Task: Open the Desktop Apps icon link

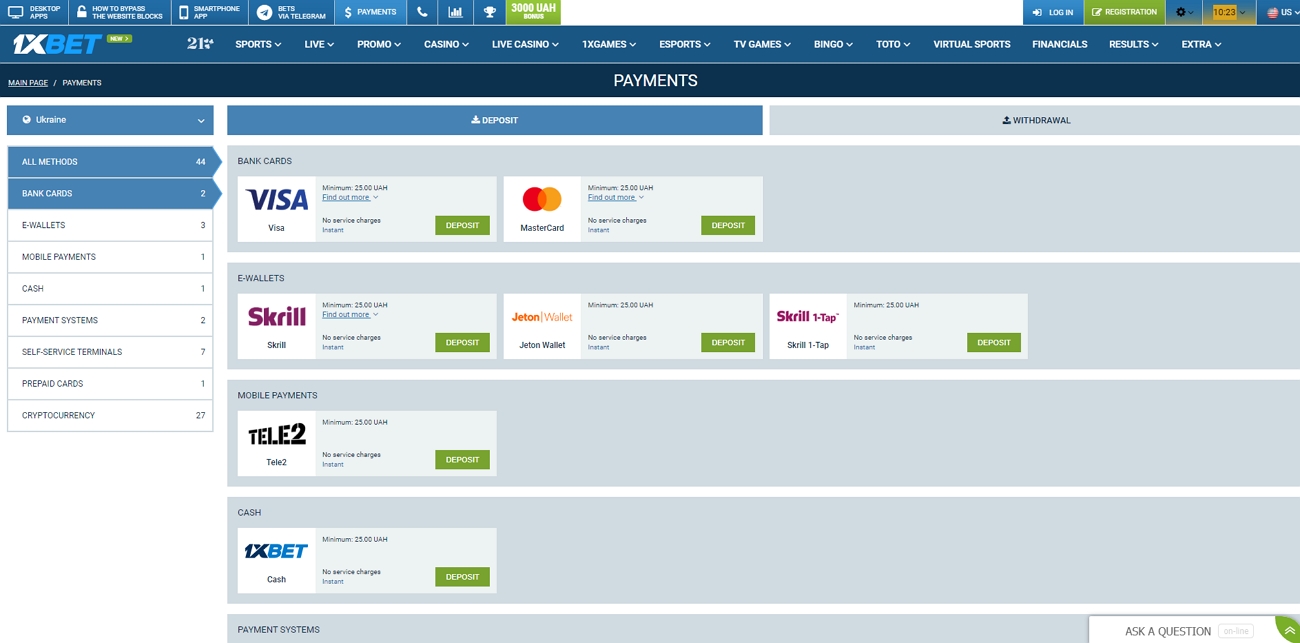Action: tap(34, 12)
